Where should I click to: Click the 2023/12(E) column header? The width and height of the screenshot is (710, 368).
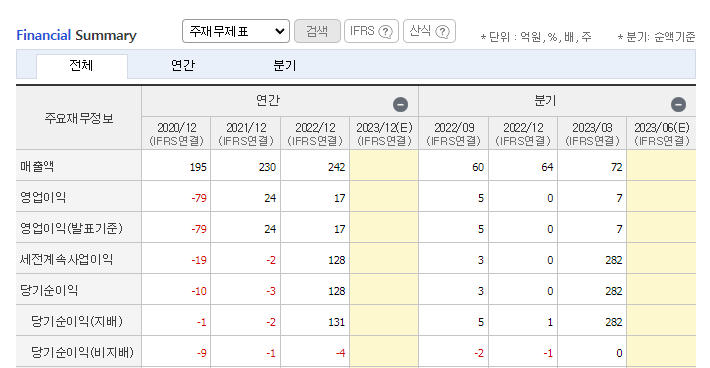(x=384, y=134)
